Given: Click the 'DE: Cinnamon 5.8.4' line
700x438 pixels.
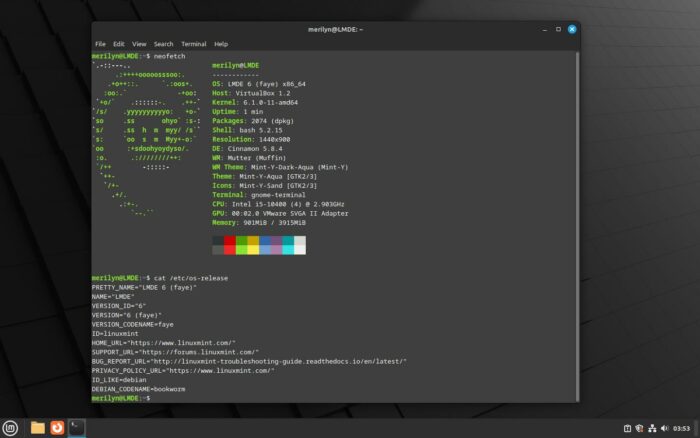Looking at the screenshot, I should pos(247,149).
